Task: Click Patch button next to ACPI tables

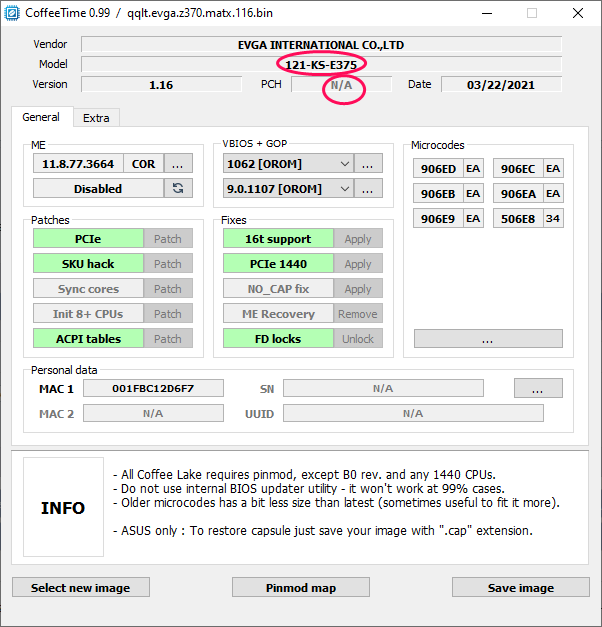Action: tap(168, 339)
